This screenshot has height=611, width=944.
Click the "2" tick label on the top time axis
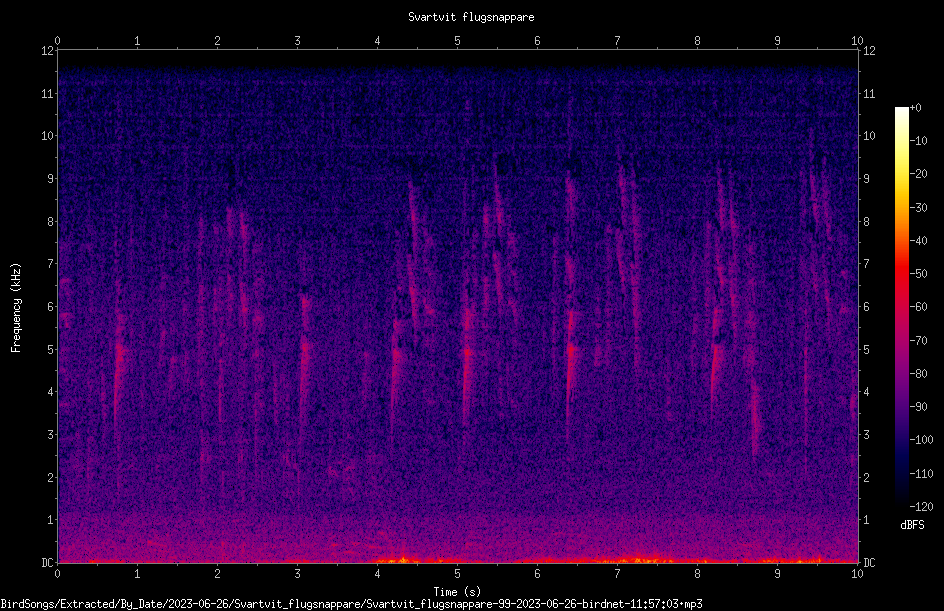[217, 40]
